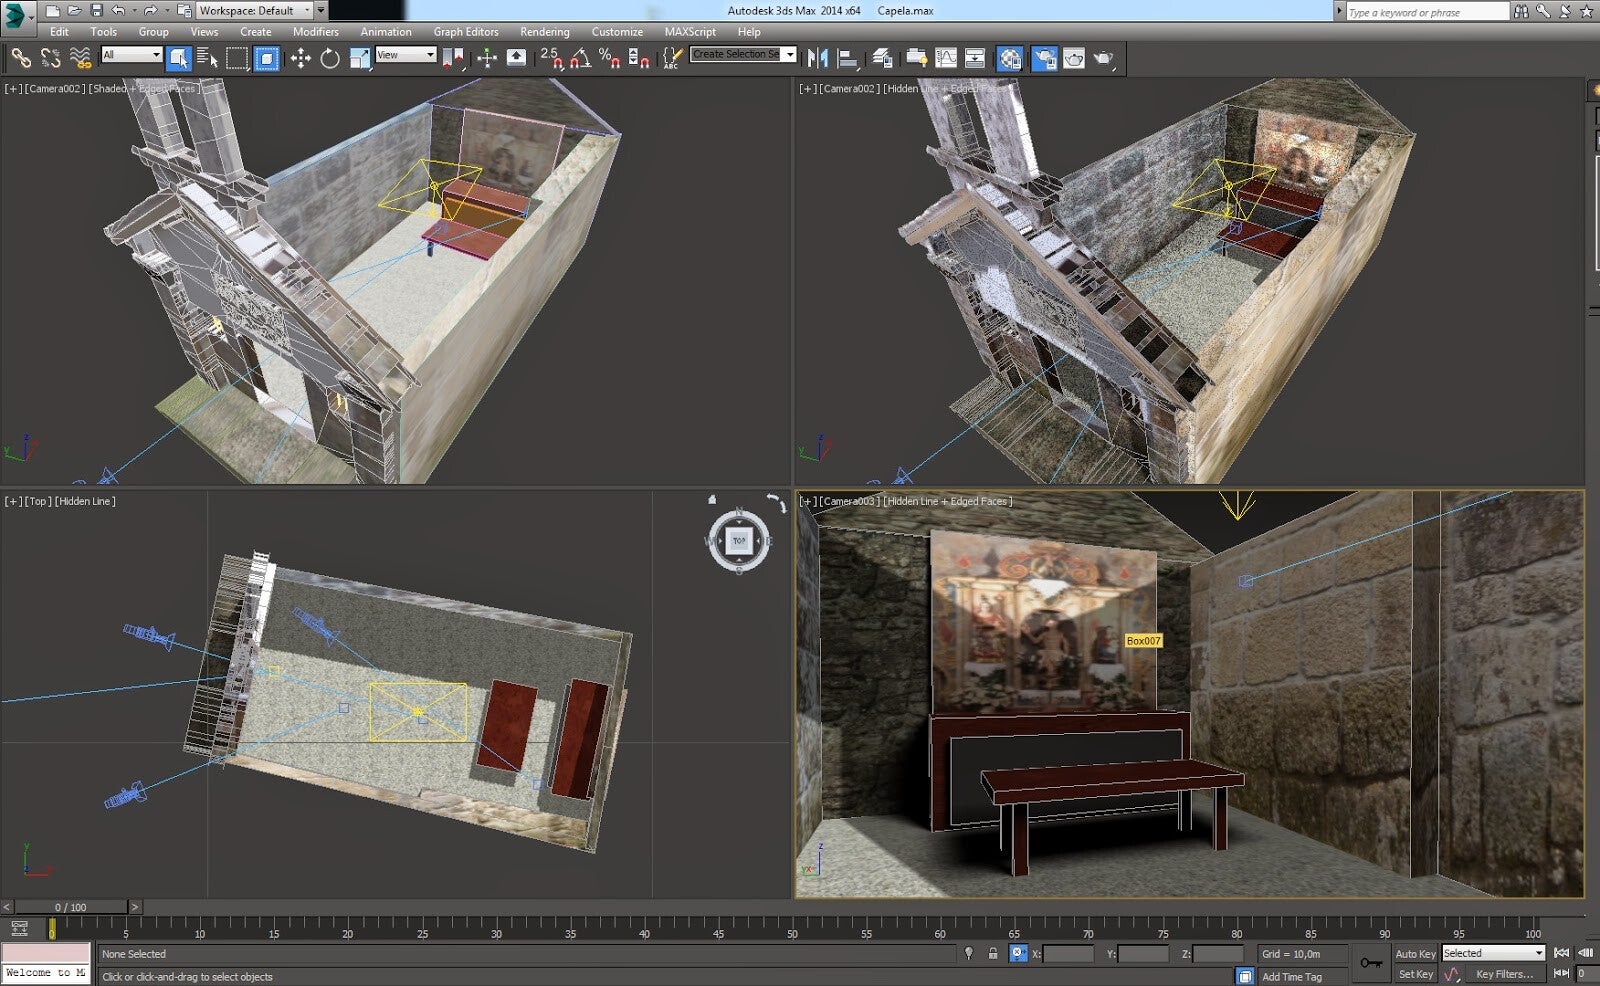Image resolution: width=1600 pixels, height=986 pixels.
Task: Open the Rendering menu
Action: coord(544,32)
